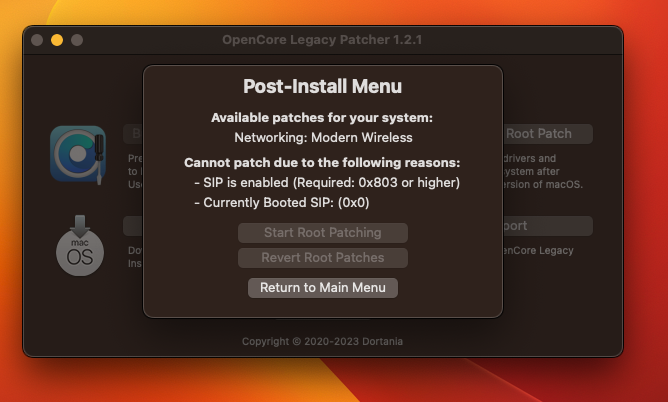Click the gray zoom button in the title bar

pyautogui.click(x=77, y=40)
